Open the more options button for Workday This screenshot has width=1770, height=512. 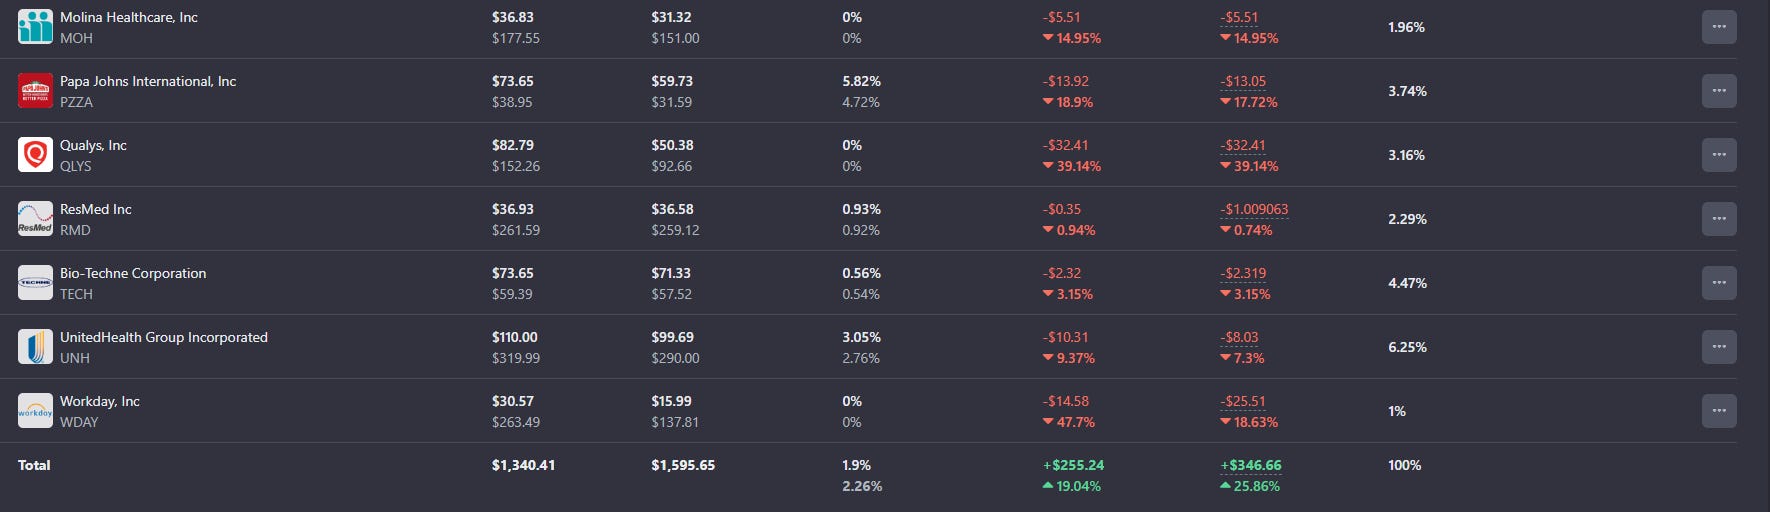[1719, 411]
